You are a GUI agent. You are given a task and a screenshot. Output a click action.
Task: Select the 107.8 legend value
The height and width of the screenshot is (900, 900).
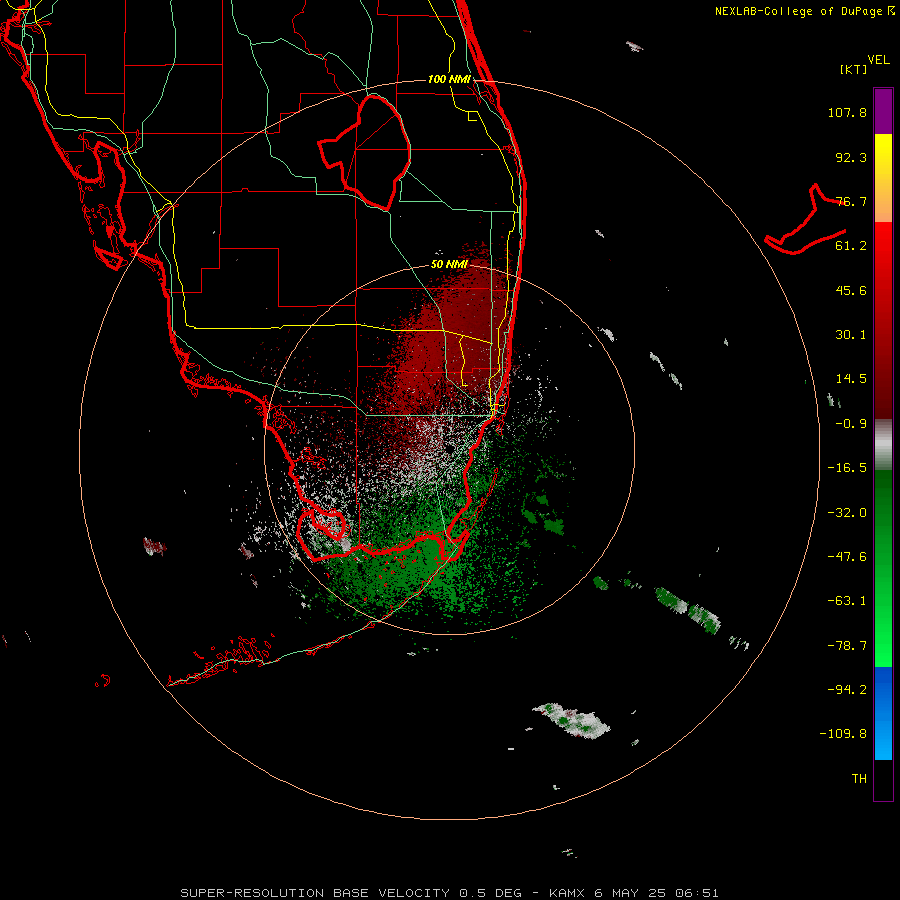[x=847, y=112]
